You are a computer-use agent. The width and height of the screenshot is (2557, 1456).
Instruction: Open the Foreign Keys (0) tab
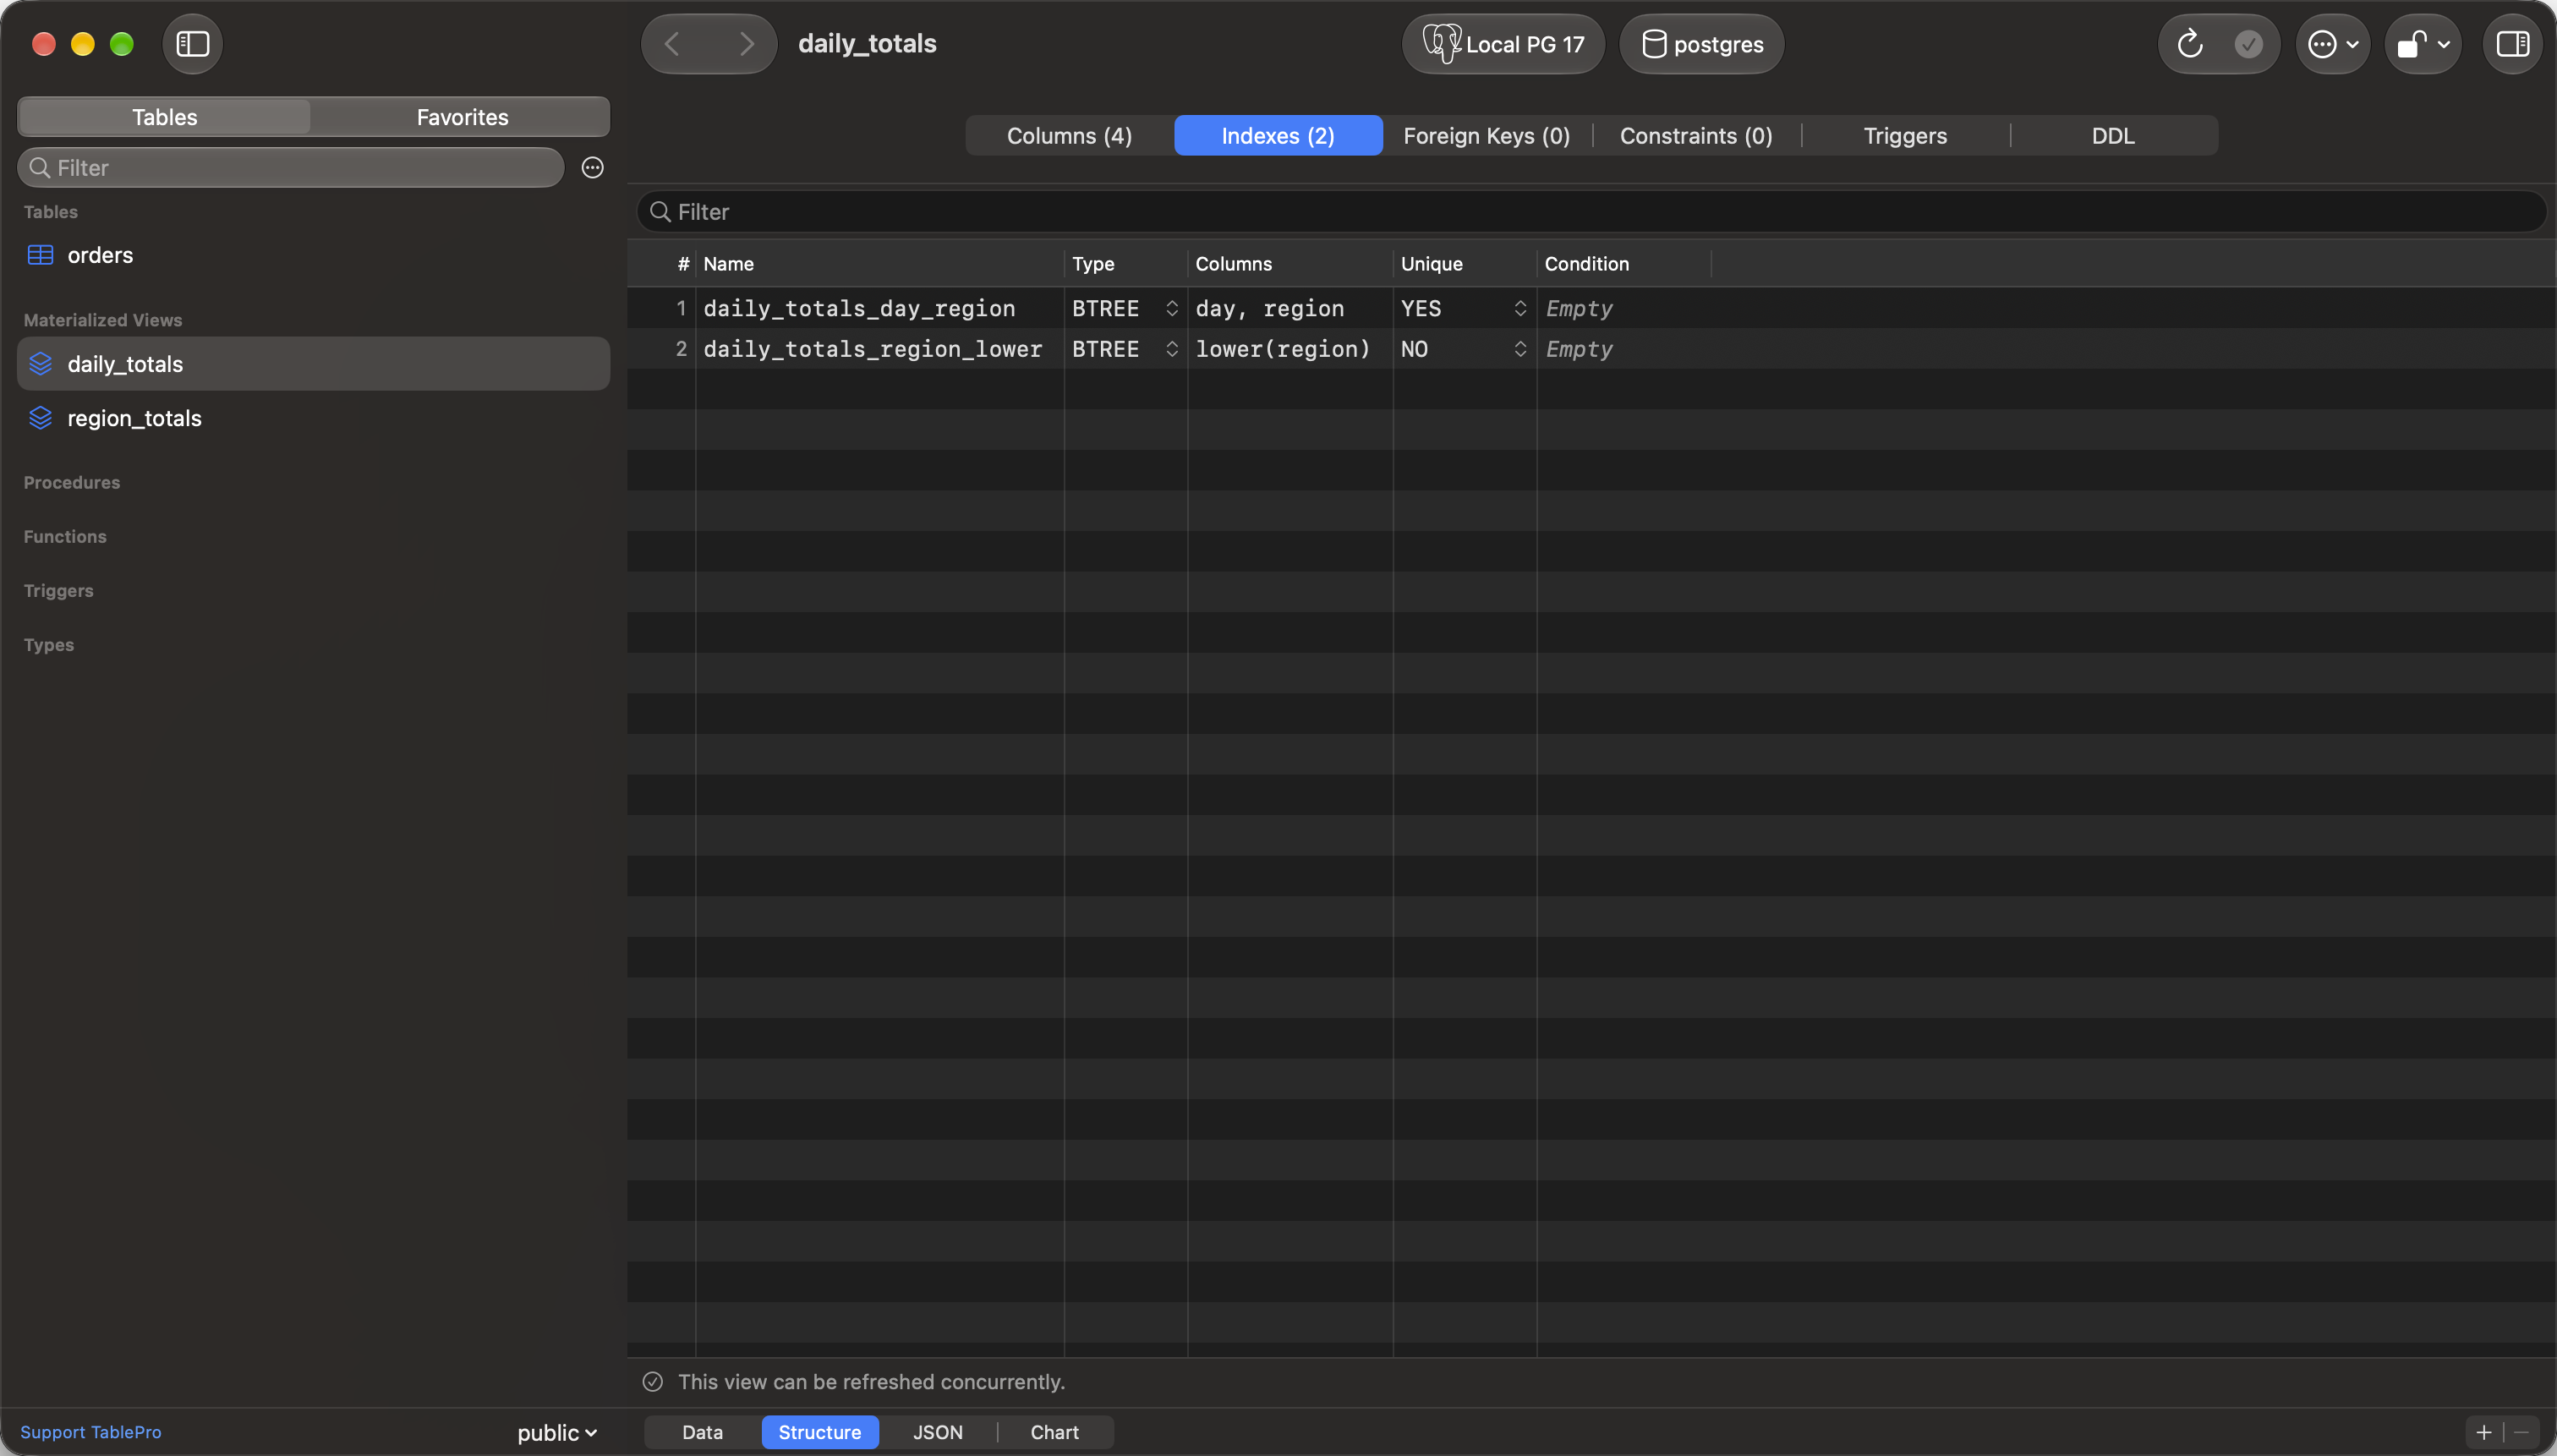(1486, 136)
